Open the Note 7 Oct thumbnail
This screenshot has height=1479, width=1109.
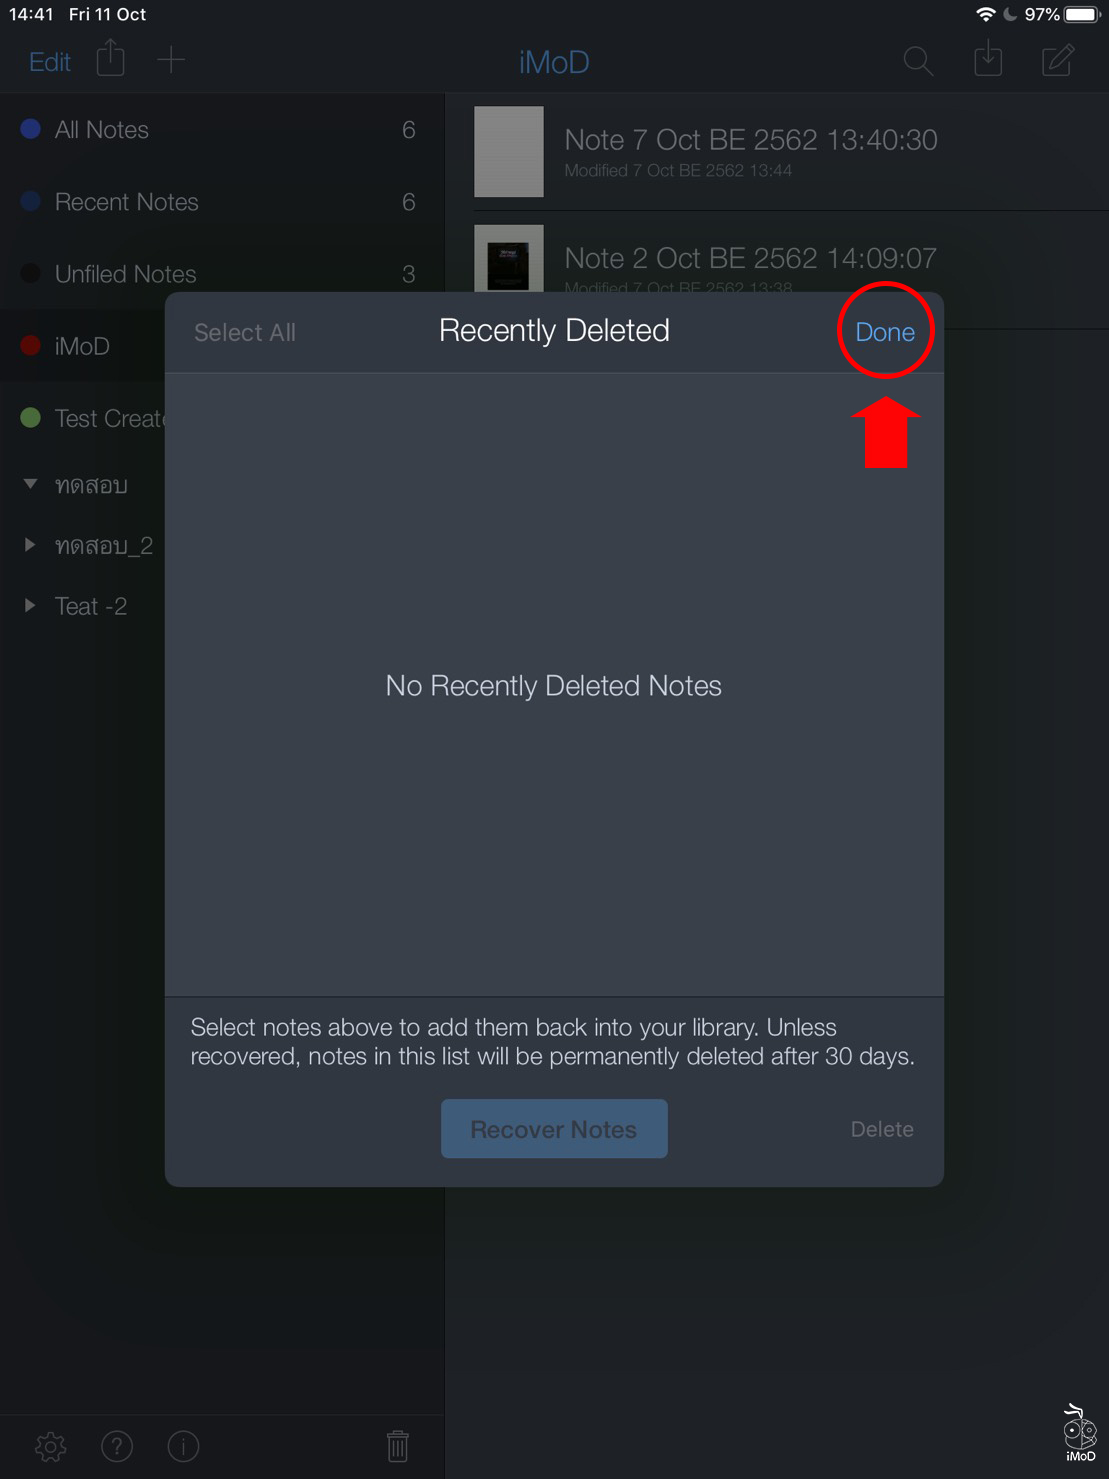508,151
